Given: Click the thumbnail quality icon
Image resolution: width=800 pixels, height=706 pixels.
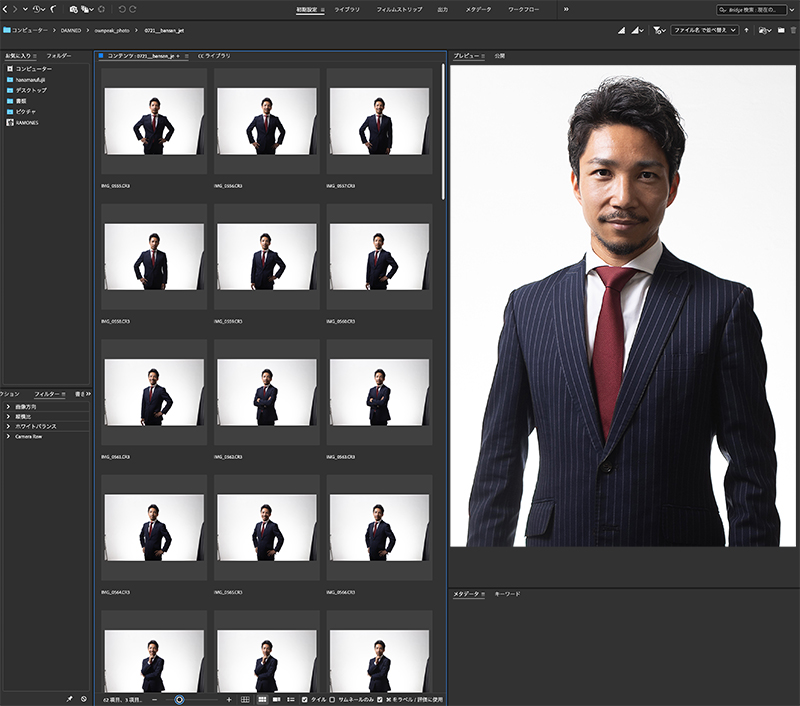Looking at the screenshot, I should [x=621, y=31].
